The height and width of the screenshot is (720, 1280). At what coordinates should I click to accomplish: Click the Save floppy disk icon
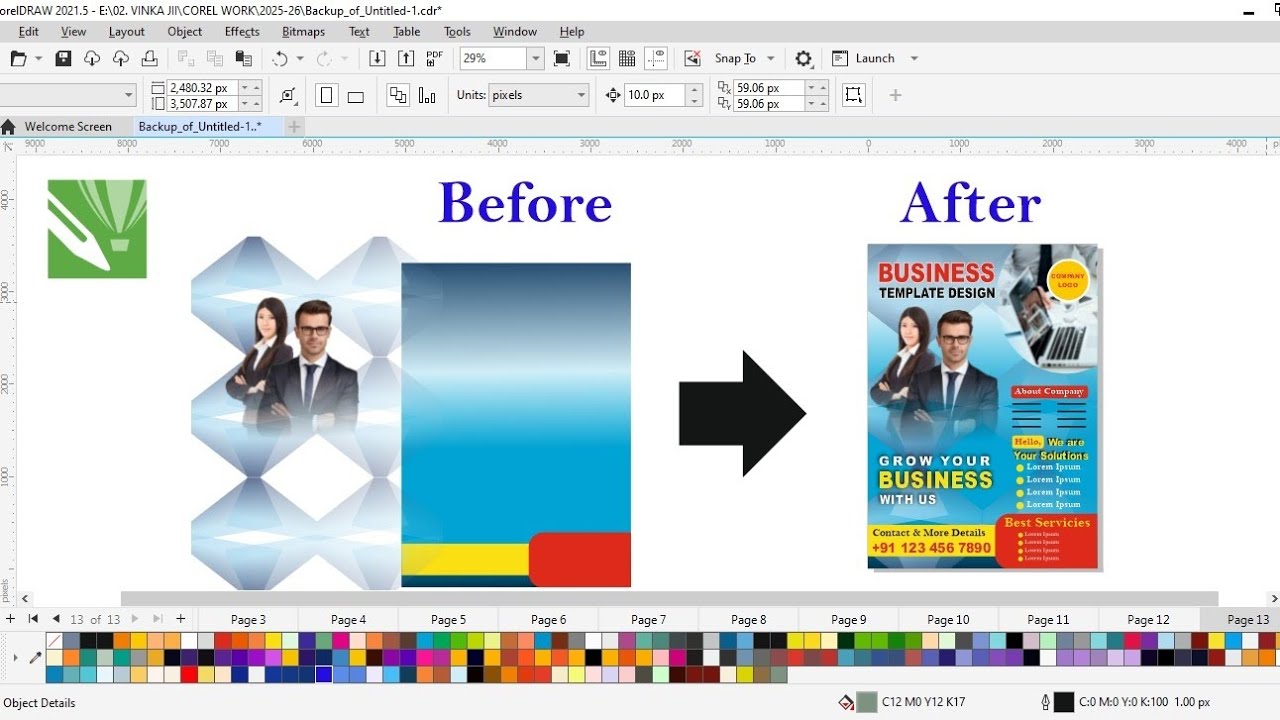63,59
